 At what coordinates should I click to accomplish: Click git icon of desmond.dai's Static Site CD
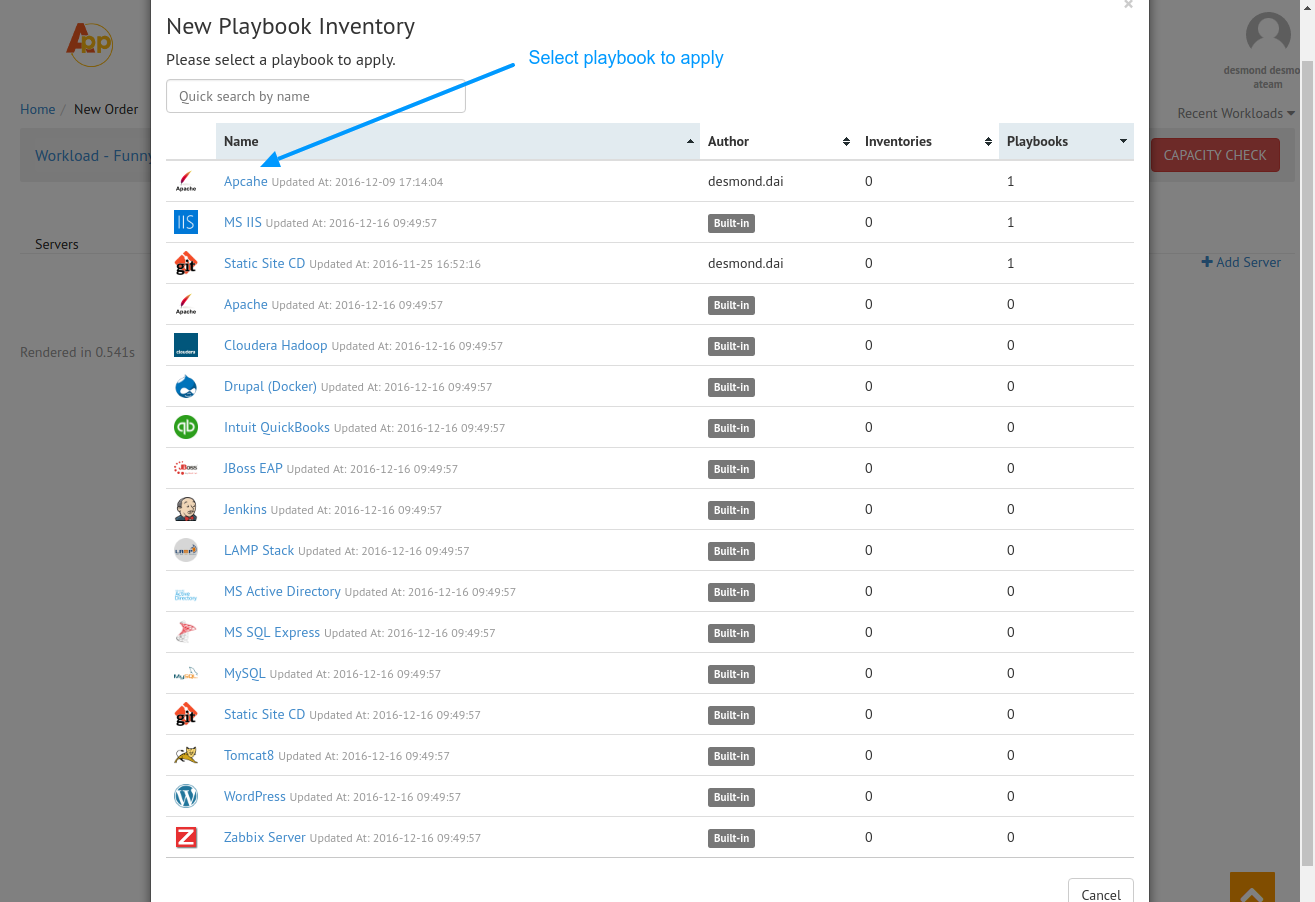pyautogui.click(x=186, y=263)
